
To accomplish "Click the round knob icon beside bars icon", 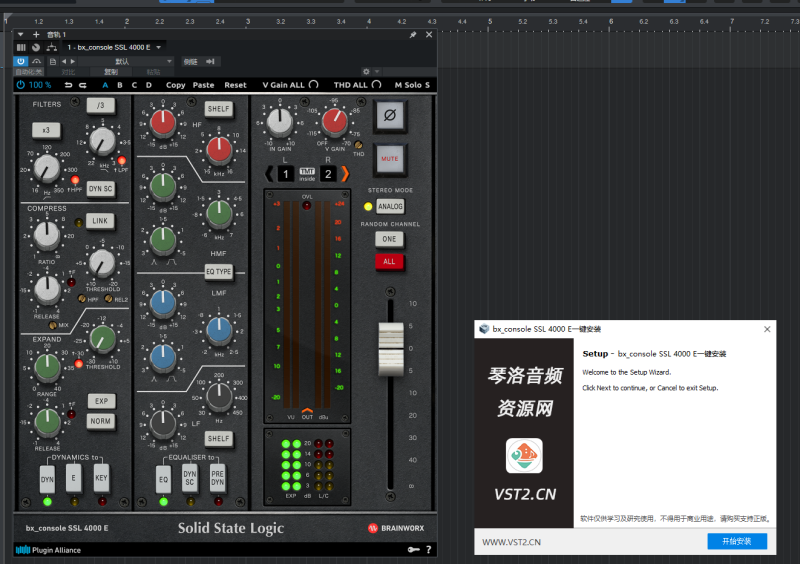I will point(36,47).
